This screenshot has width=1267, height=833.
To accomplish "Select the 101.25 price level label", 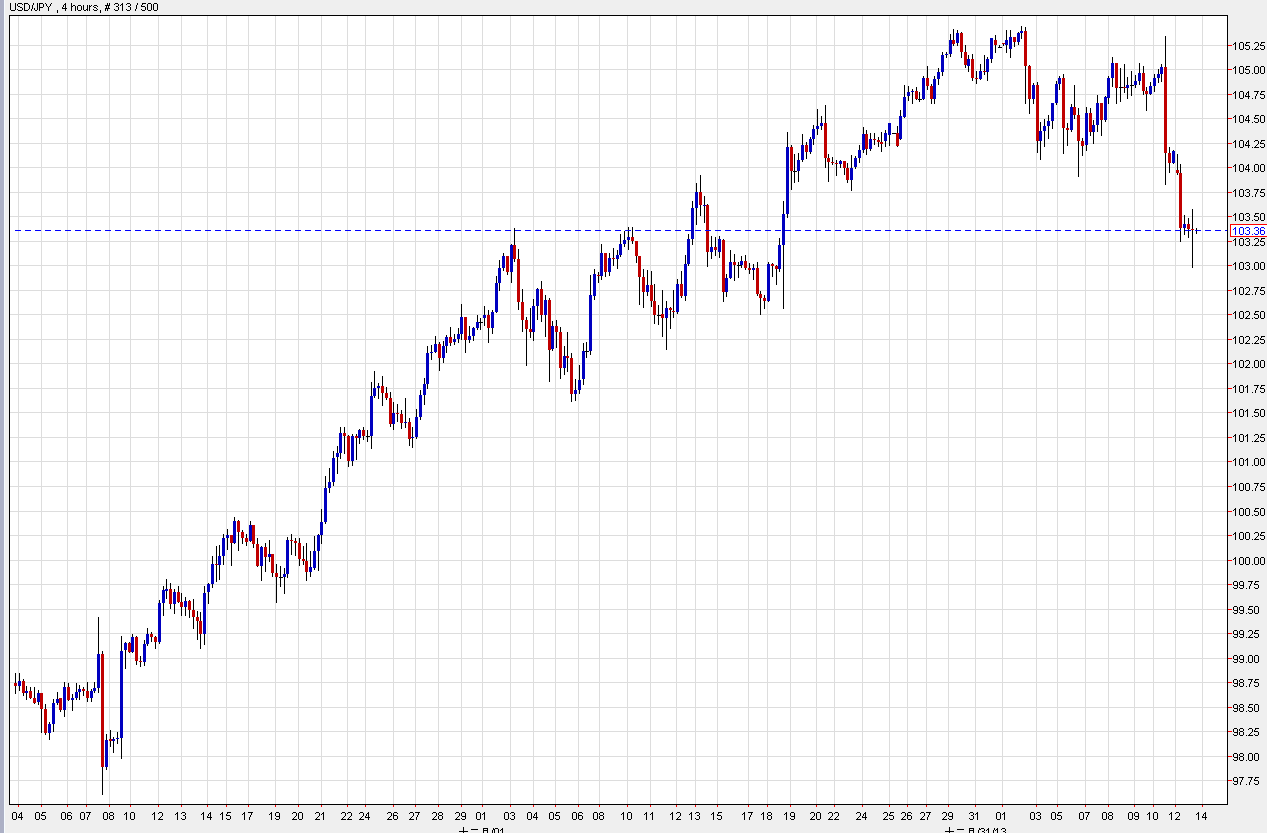I will pos(1248,438).
